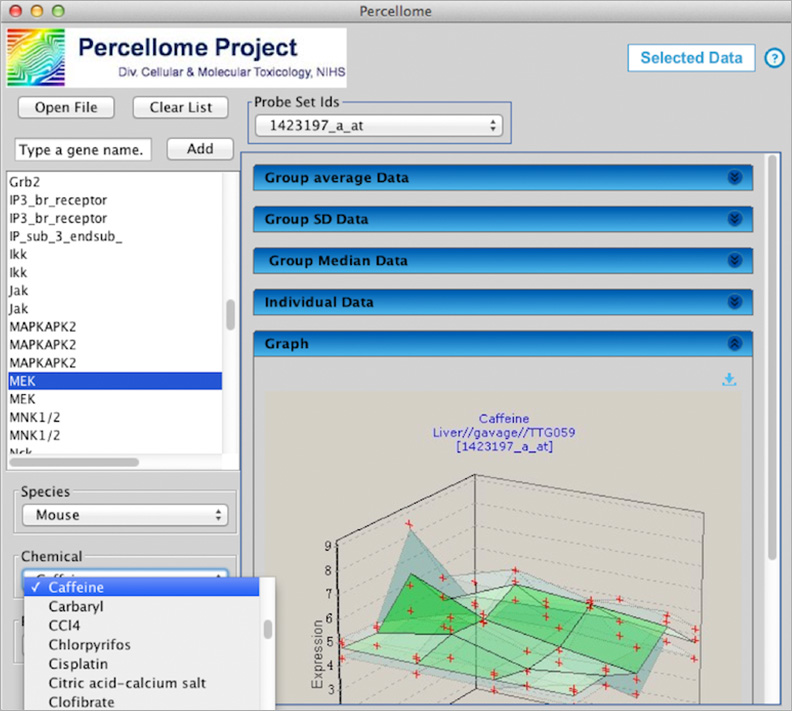The image size is (792, 711).
Task: Select Caffeine in chemical list
Action: (141, 587)
